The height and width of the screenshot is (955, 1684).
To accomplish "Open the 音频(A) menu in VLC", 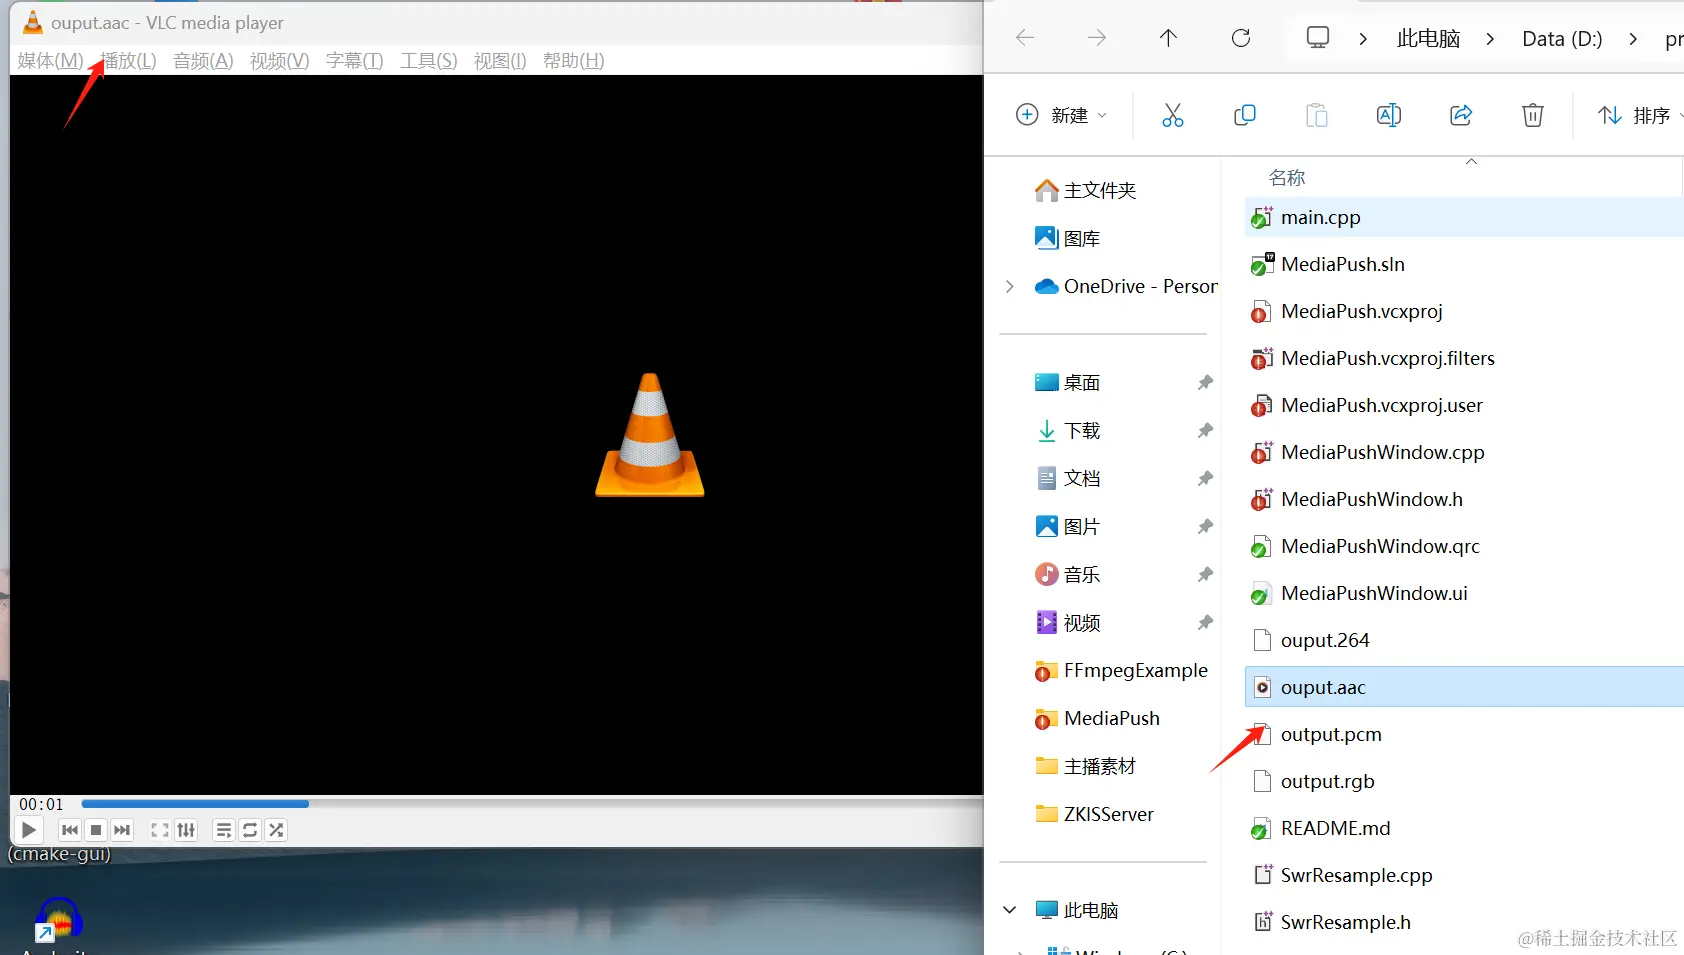I will [x=203, y=61].
